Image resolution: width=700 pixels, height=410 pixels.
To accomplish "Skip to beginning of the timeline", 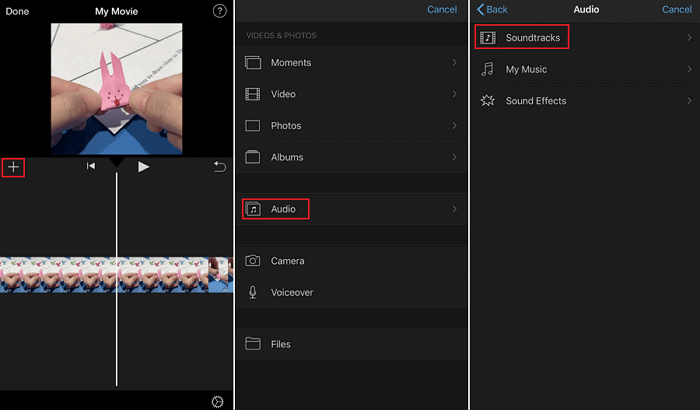I will (x=91, y=167).
